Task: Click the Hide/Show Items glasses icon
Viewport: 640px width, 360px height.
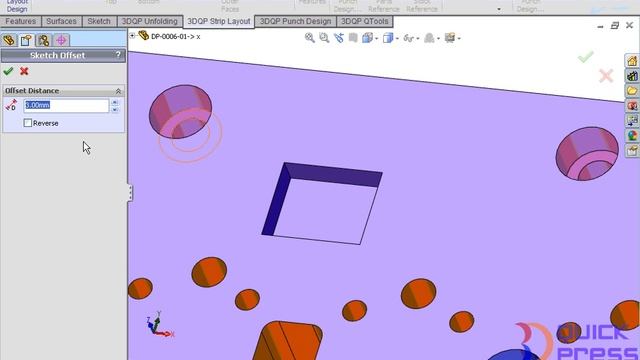Action: point(408,38)
